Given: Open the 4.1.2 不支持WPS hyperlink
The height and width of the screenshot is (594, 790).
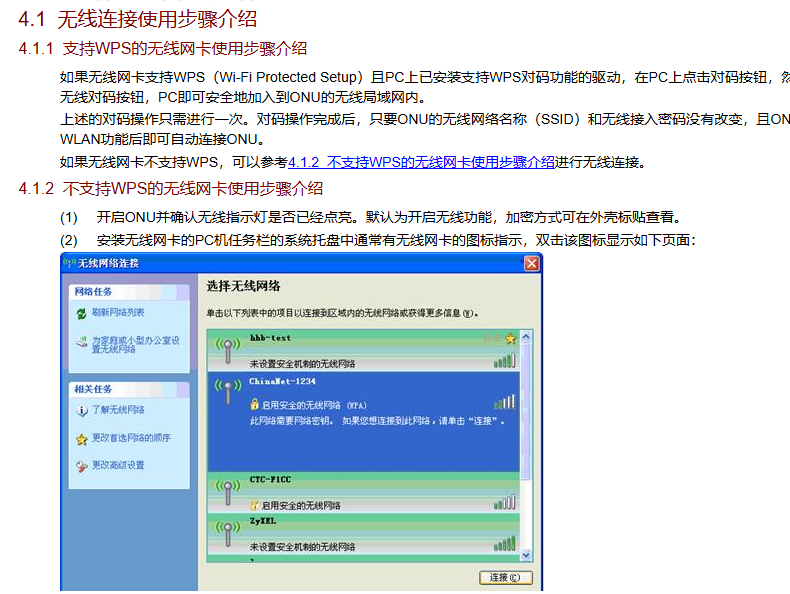Looking at the screenshot, I should tap(421, 162).
